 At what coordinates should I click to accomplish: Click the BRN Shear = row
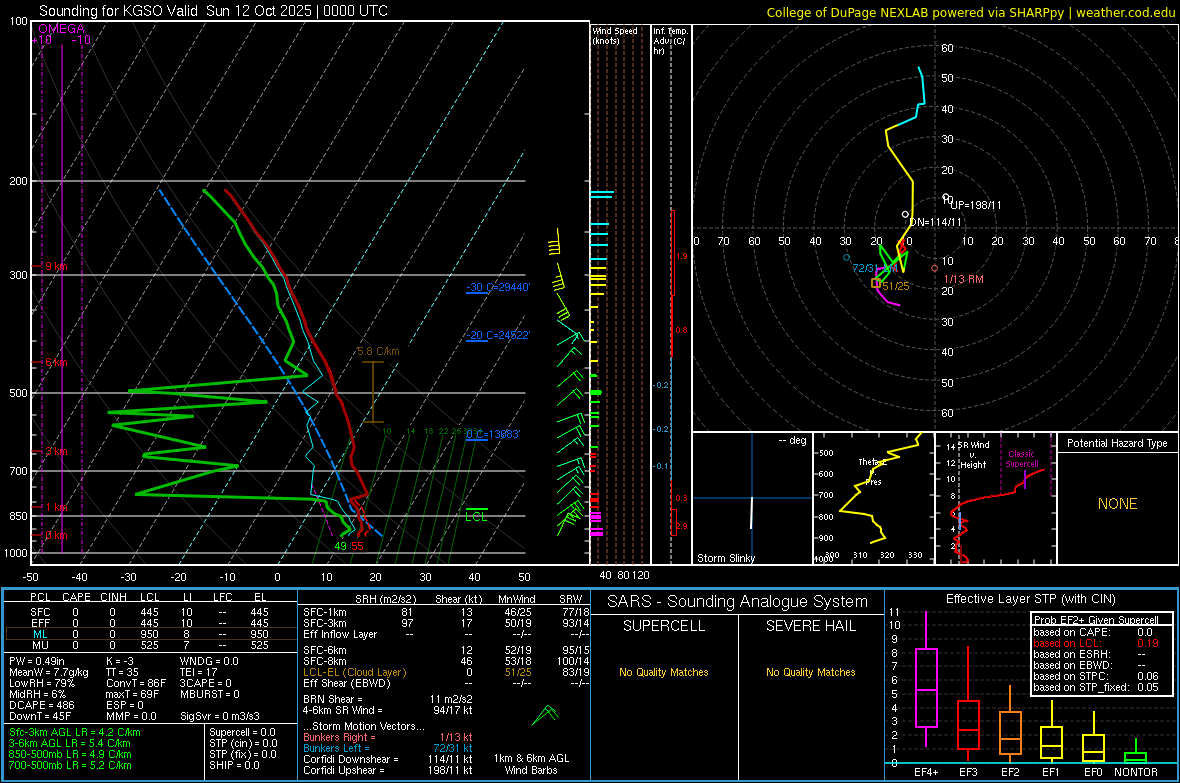tap(388, 699)
